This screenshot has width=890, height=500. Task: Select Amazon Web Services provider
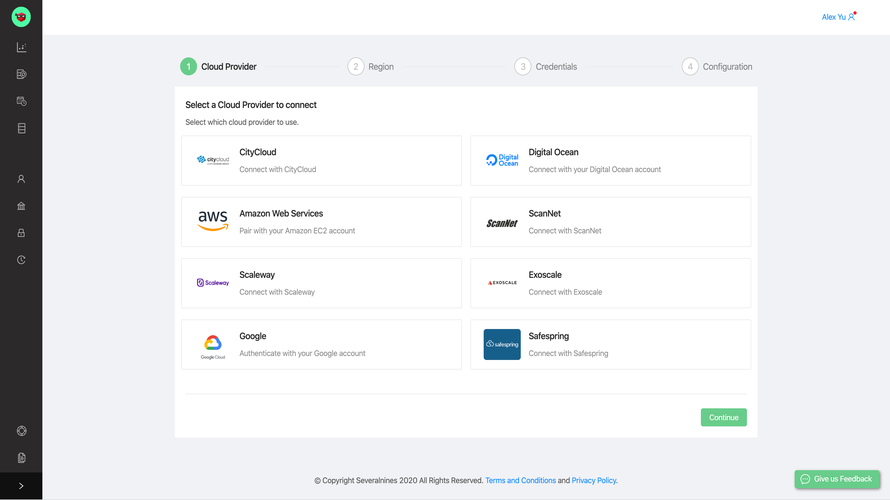click(x=321, y=222)
